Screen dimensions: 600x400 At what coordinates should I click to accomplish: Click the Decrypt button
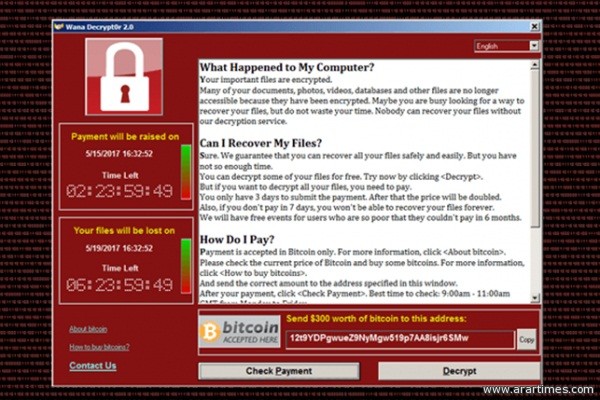pyautogui.click(x=459, y=371)
